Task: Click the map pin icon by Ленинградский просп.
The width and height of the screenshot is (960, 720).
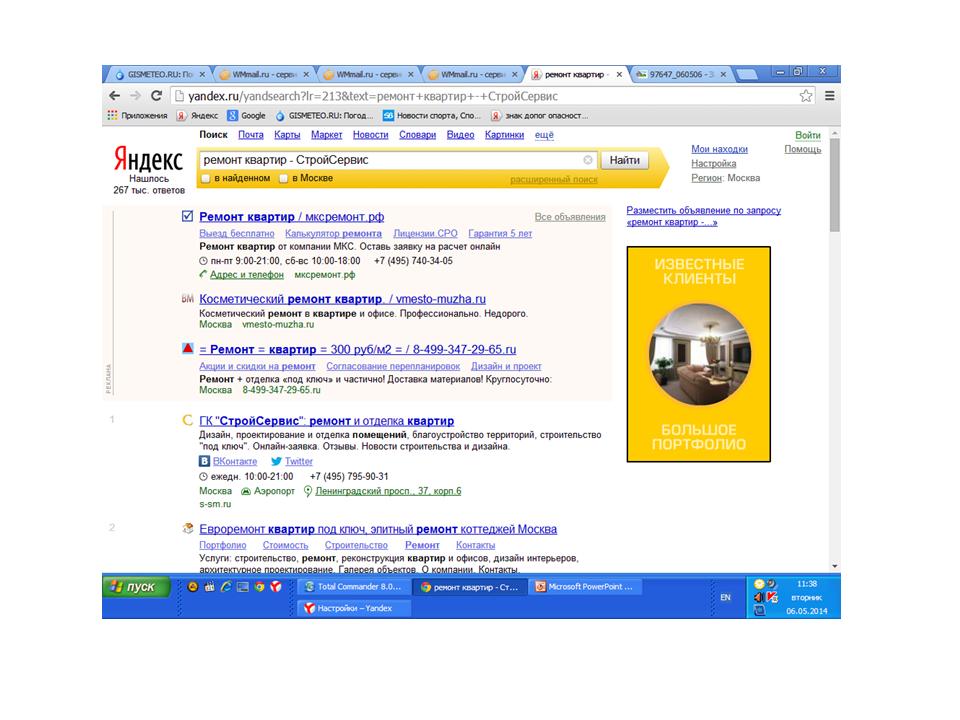Action: click(x=308, y=491)
